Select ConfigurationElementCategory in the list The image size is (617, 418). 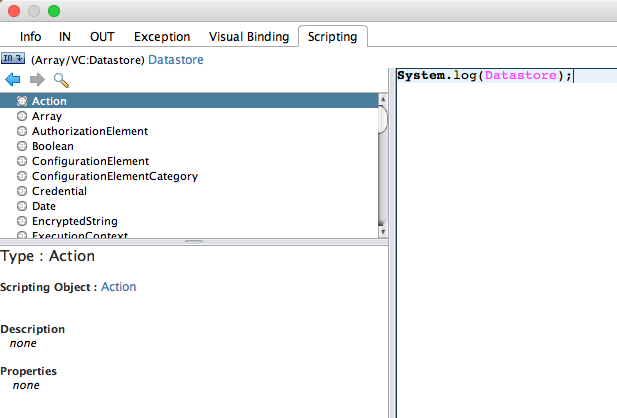(114, 176)
